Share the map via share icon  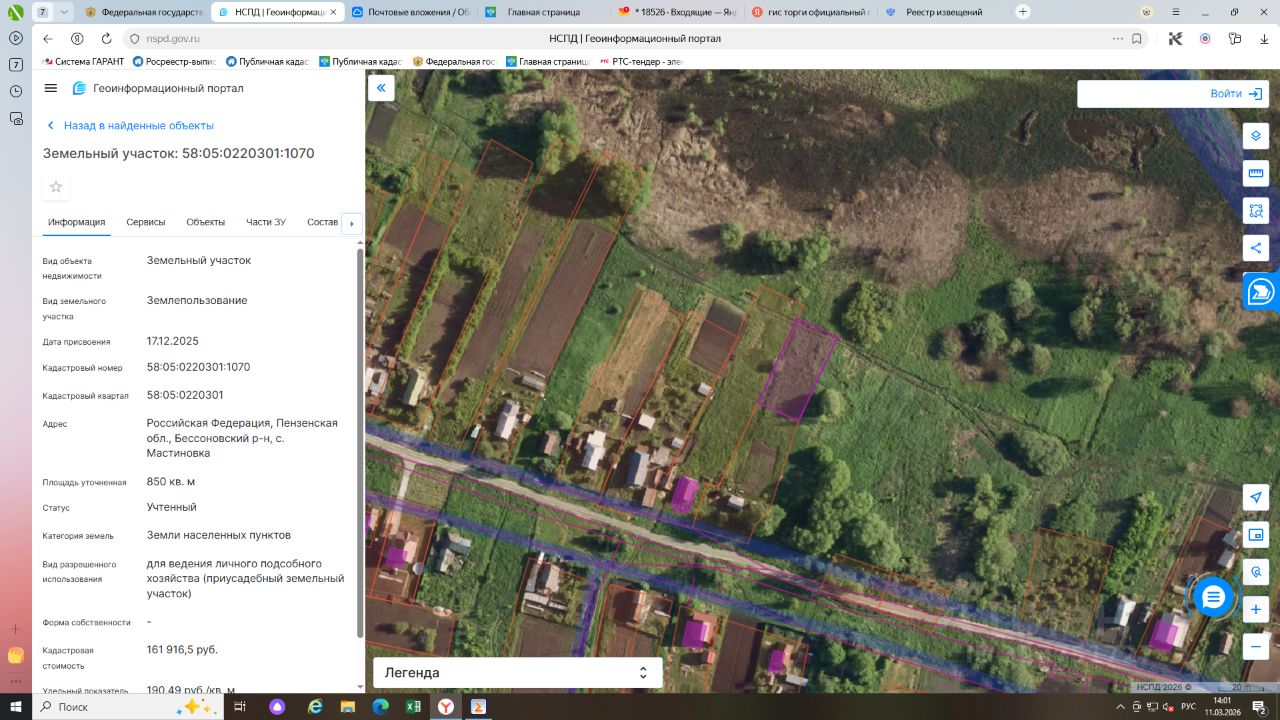pyautogui.click(x=1256, y=248)
